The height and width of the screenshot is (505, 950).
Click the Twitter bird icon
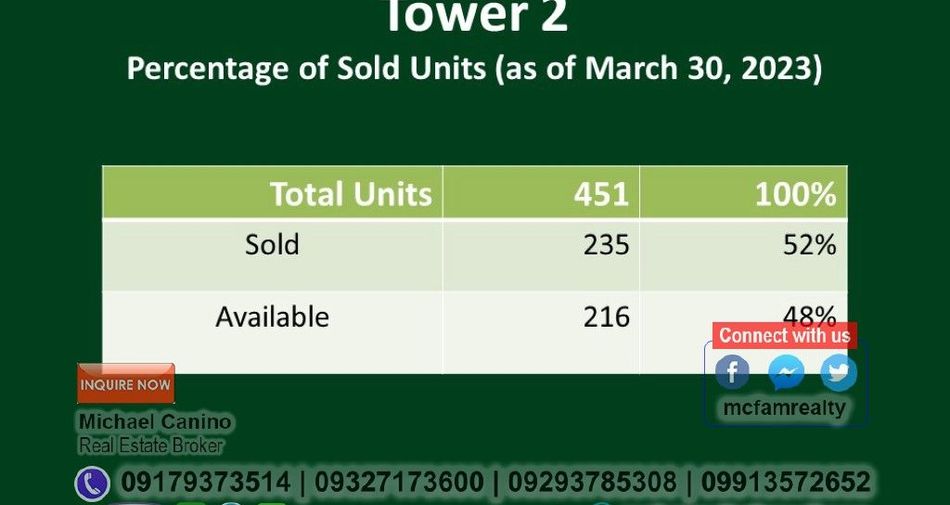click(839, 372)
